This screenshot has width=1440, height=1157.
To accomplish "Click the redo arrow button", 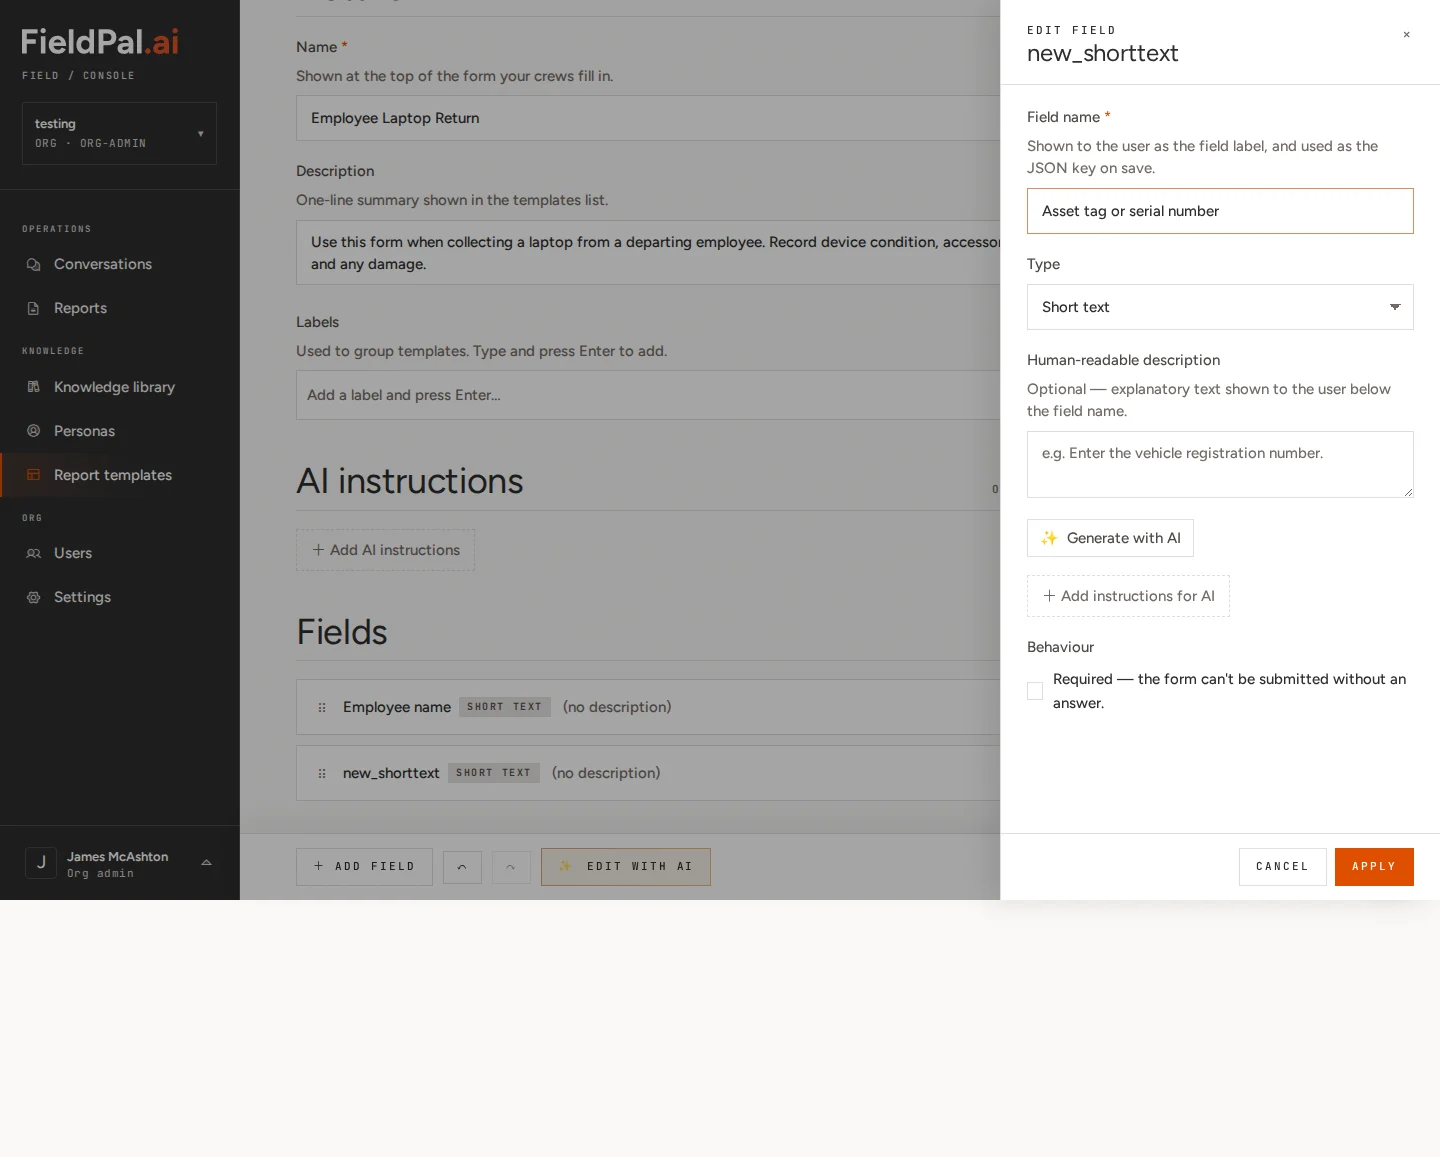I will (511, 868).
